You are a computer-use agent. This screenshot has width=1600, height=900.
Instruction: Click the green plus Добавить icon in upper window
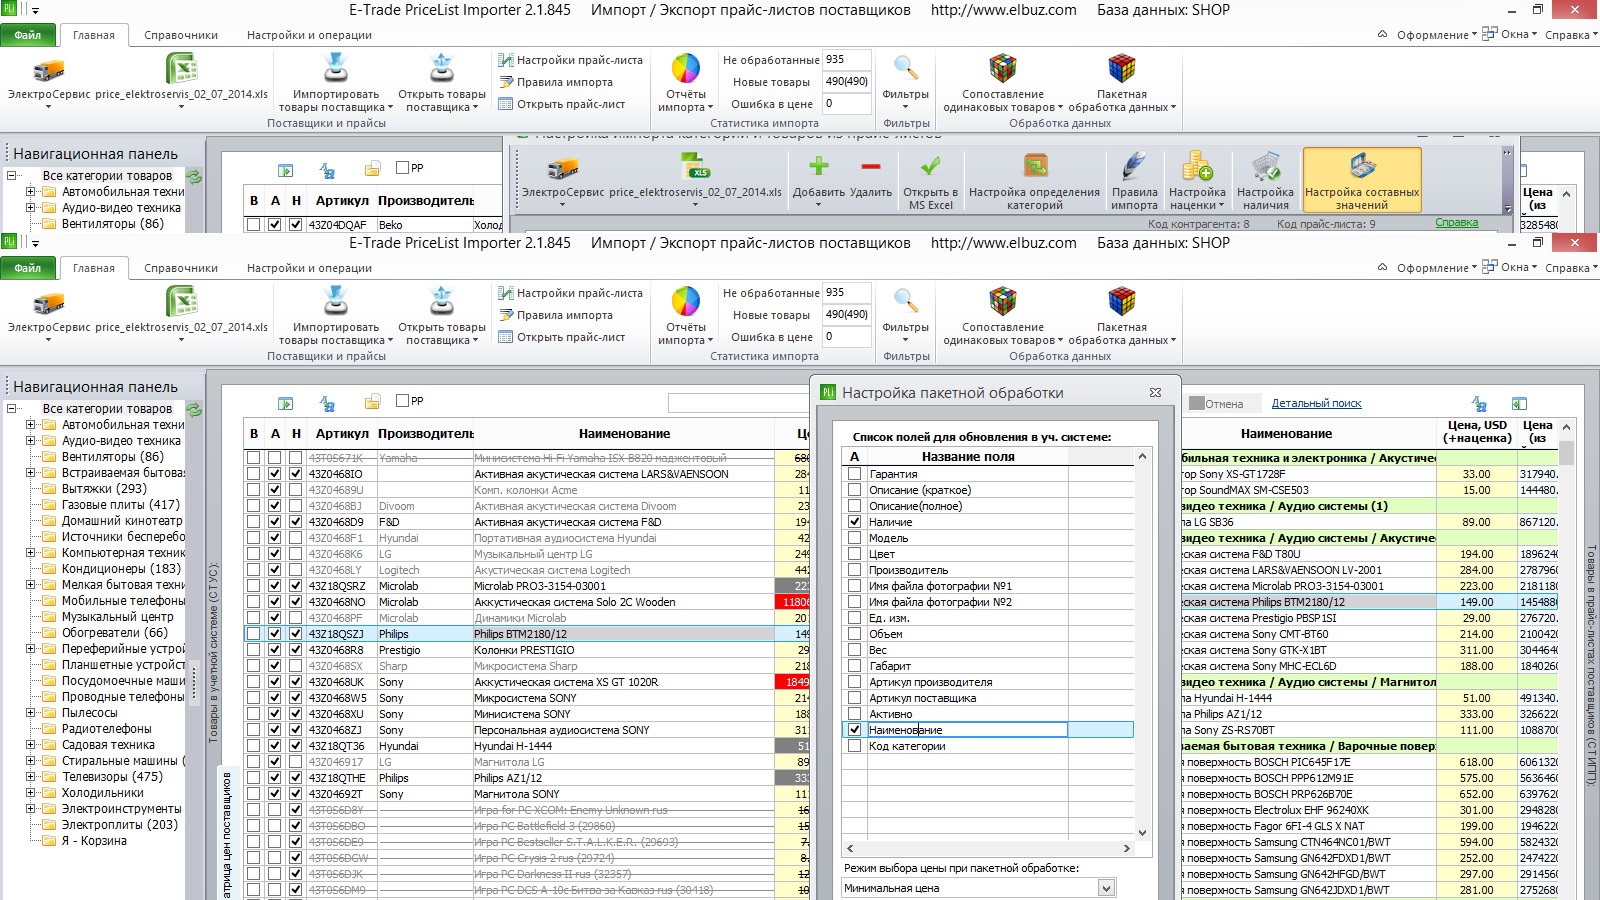pos(819,166)
